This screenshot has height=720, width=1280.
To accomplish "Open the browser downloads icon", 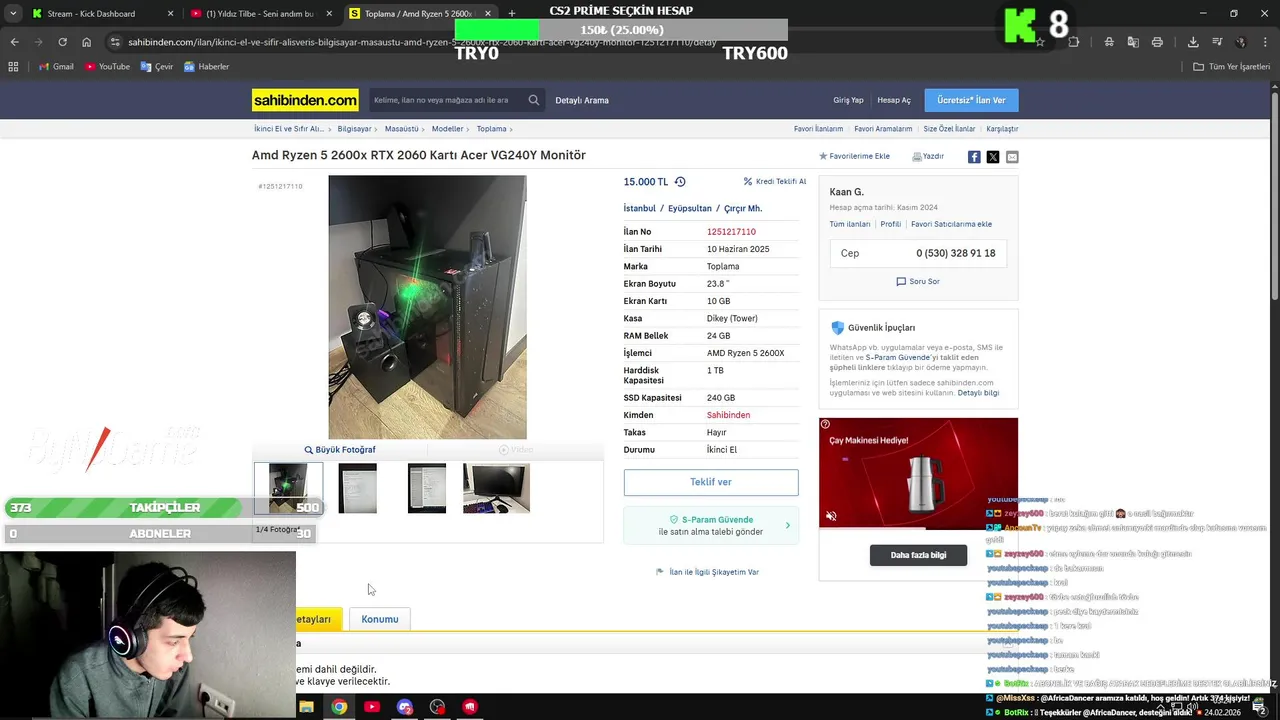I will tap(1193, 42).
